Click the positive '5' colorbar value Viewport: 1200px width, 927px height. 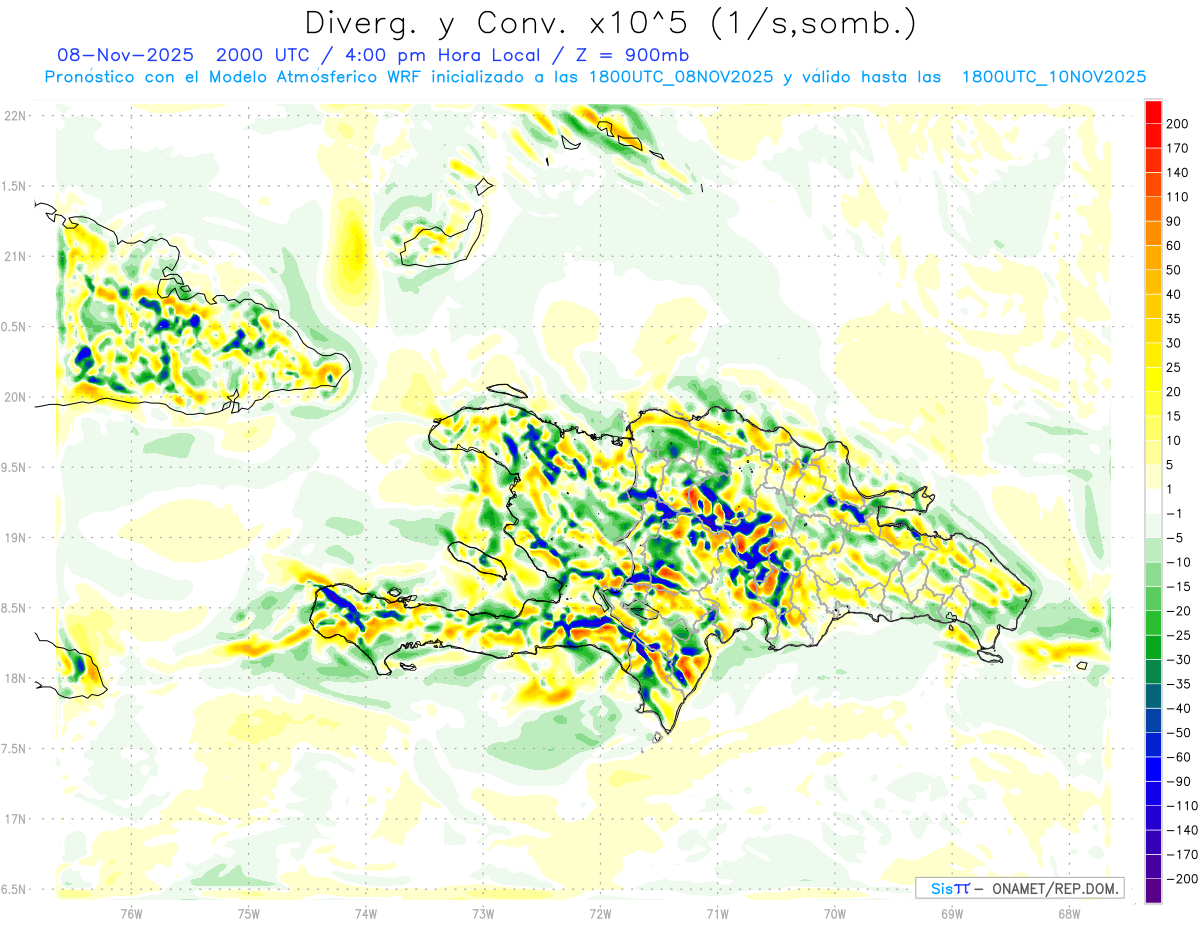tap(1172, 465)
